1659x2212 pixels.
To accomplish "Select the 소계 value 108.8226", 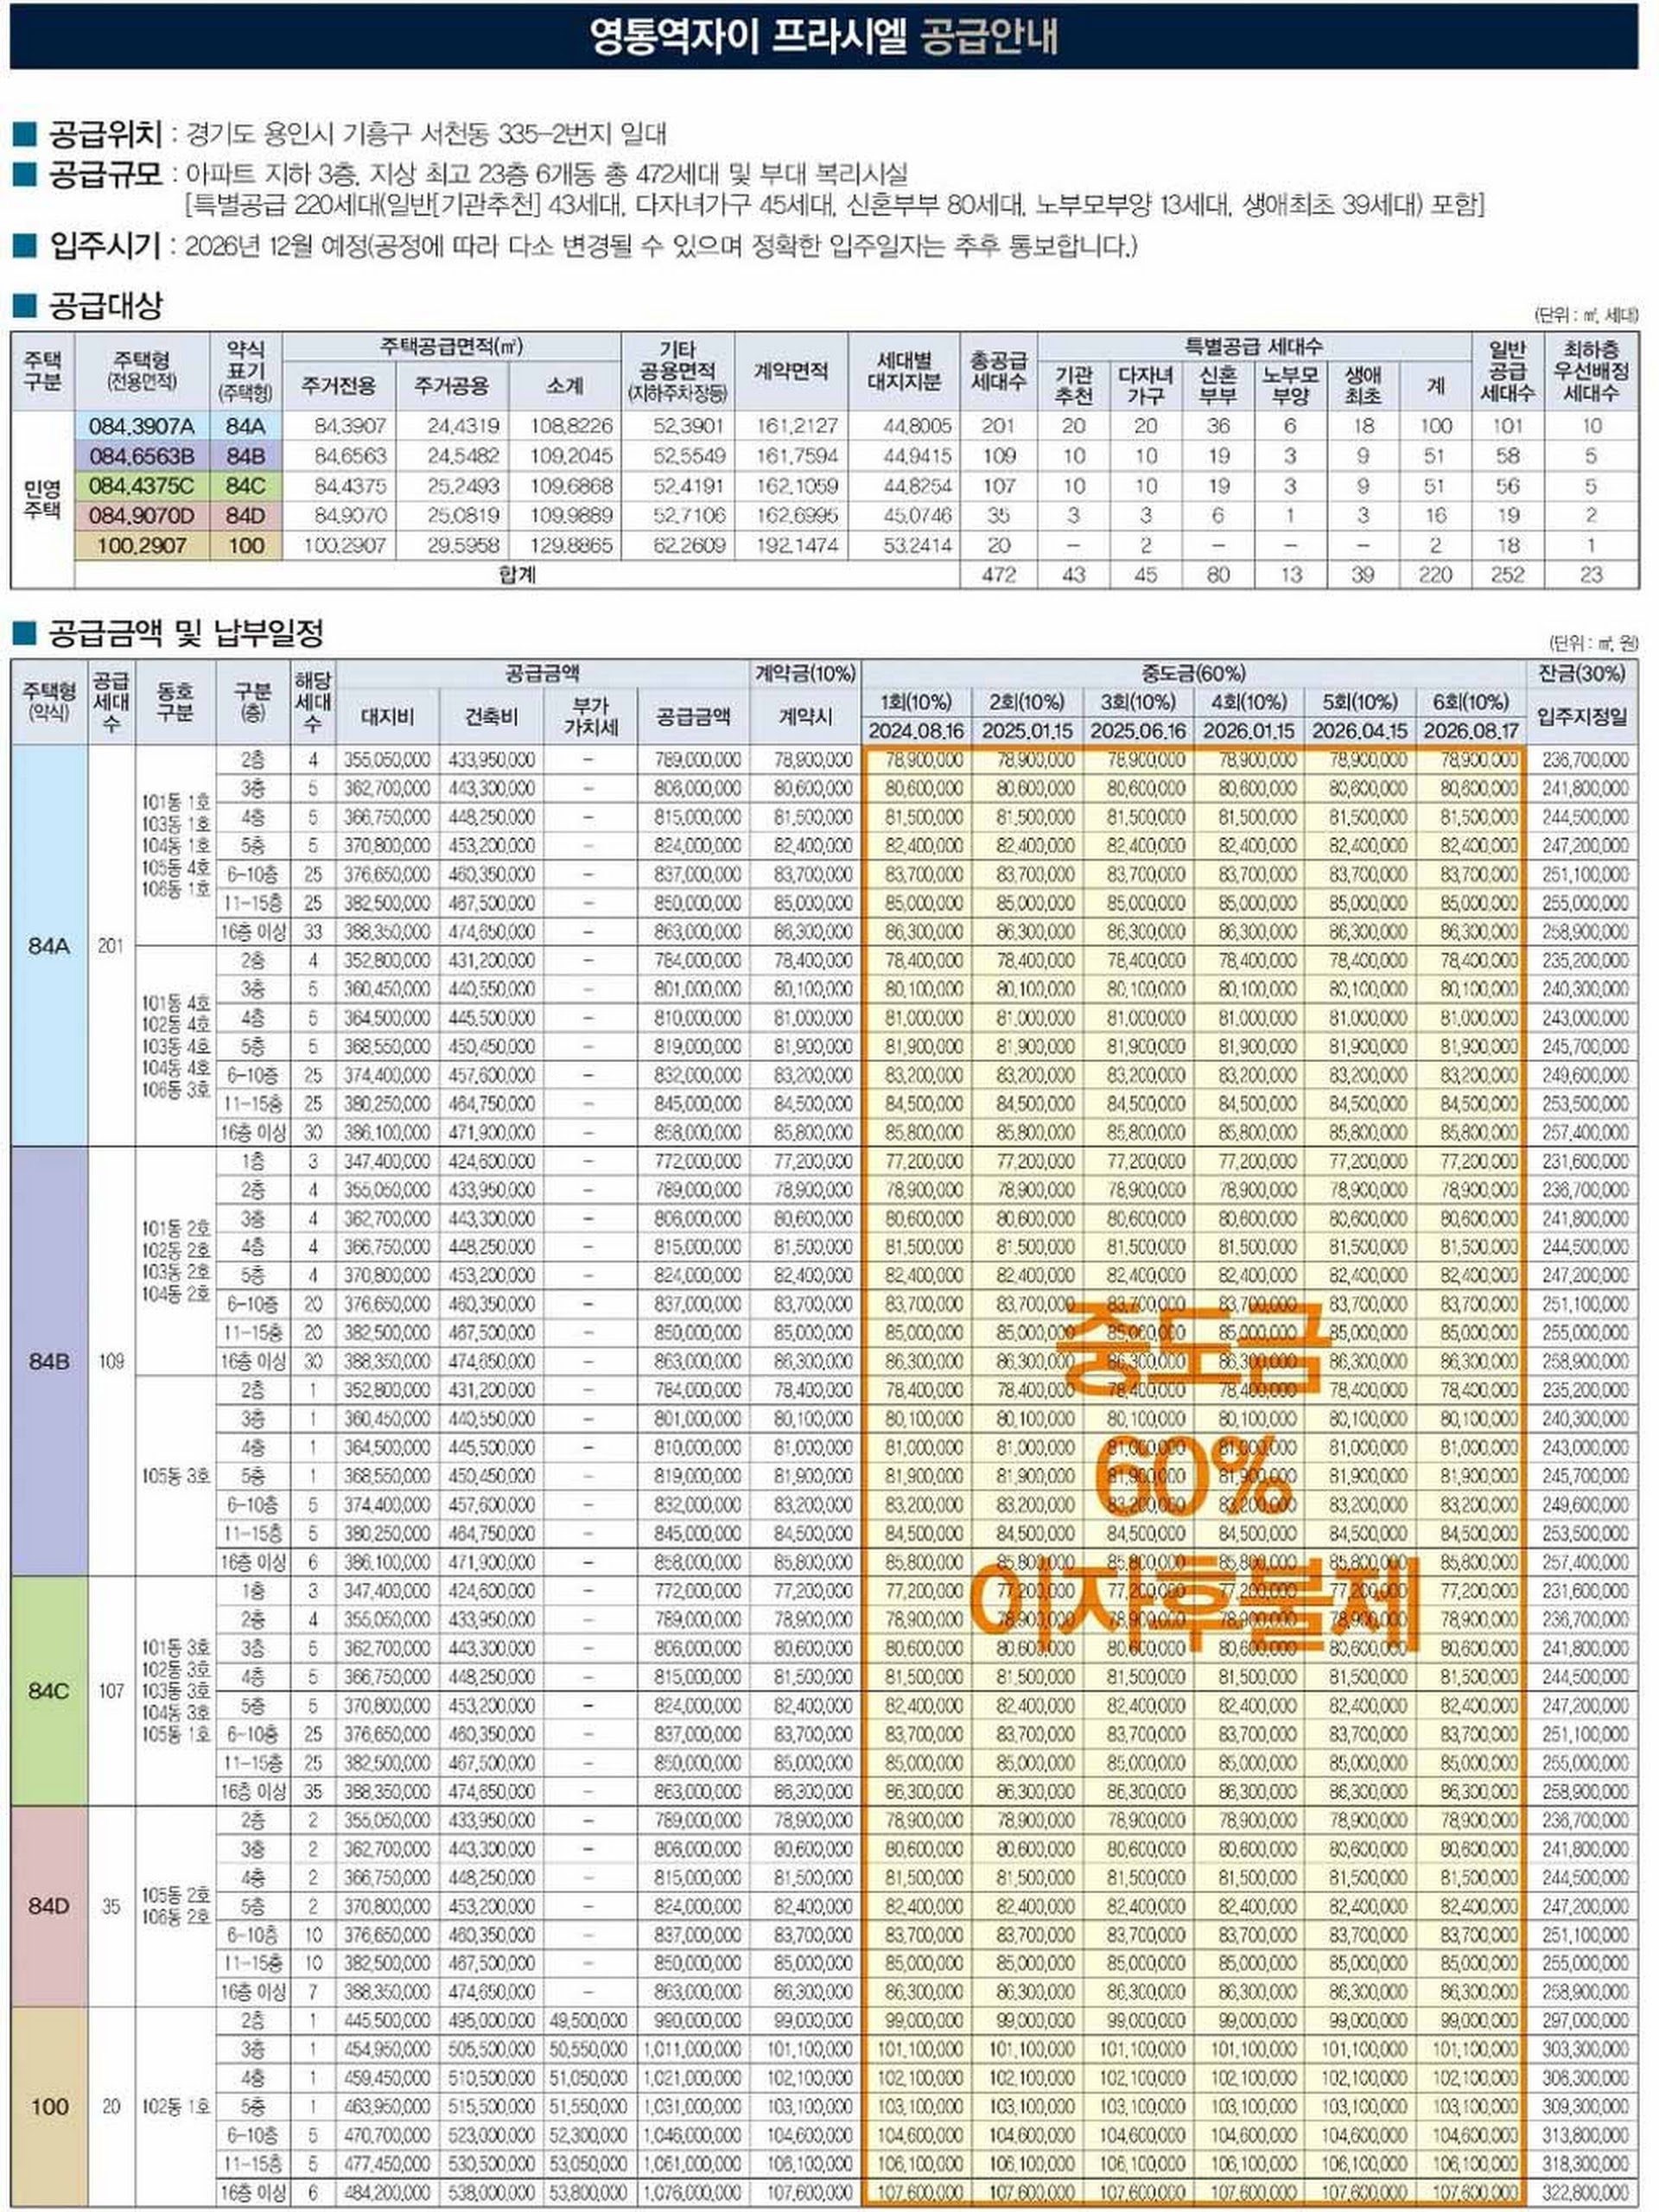I will [x=571, y=426].
